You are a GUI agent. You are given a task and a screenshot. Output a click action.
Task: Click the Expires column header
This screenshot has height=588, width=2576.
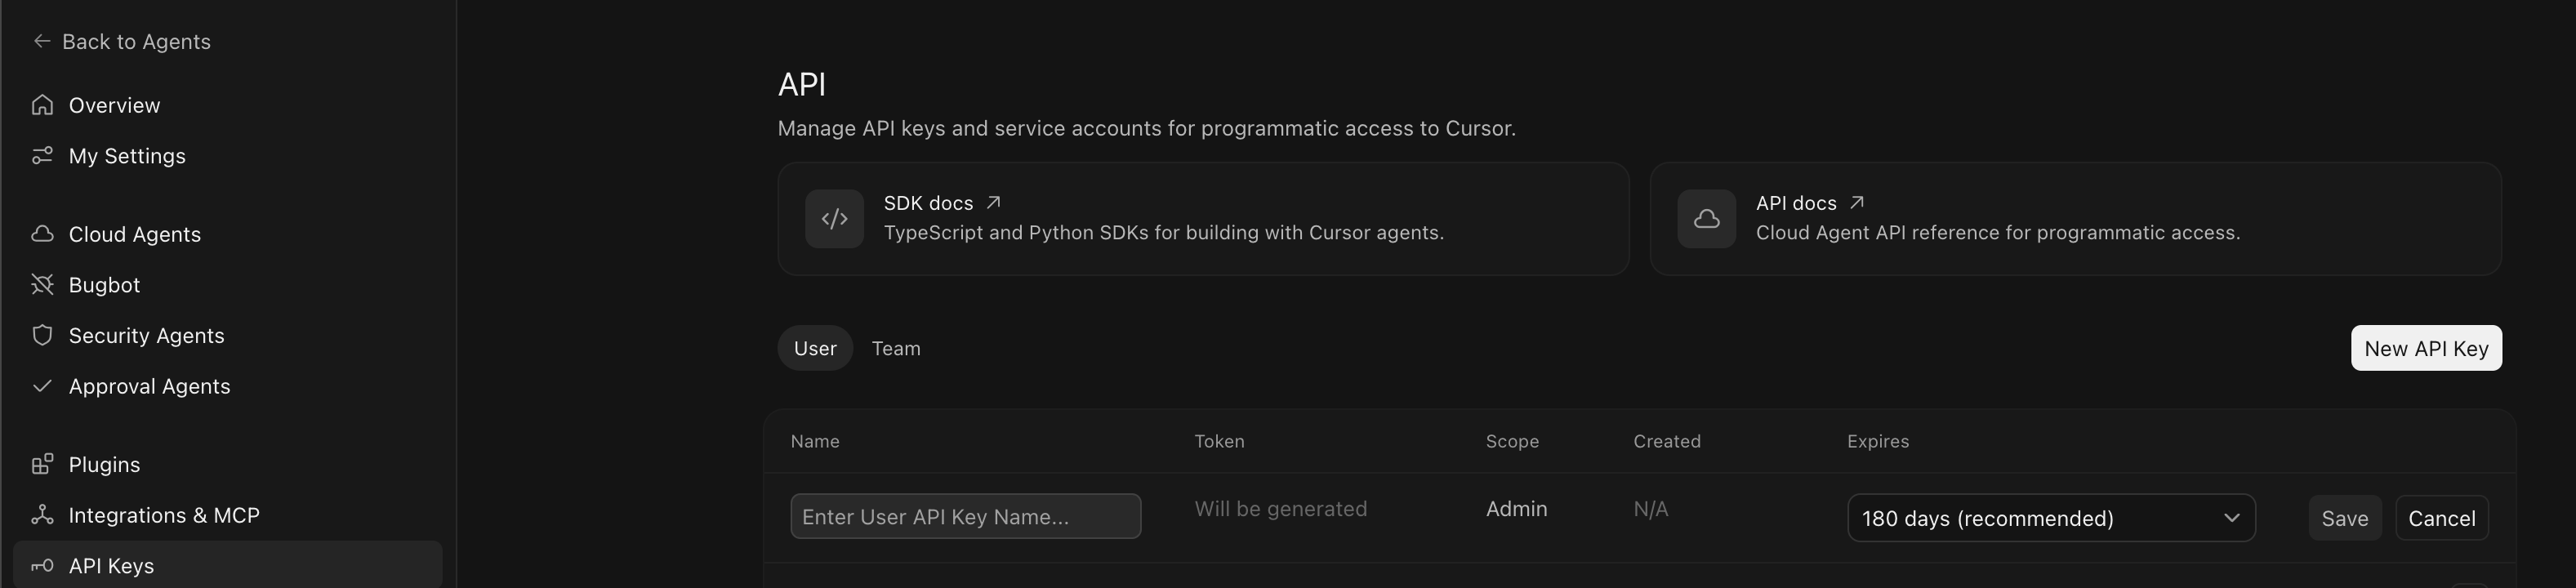[x=1878, y=441]
